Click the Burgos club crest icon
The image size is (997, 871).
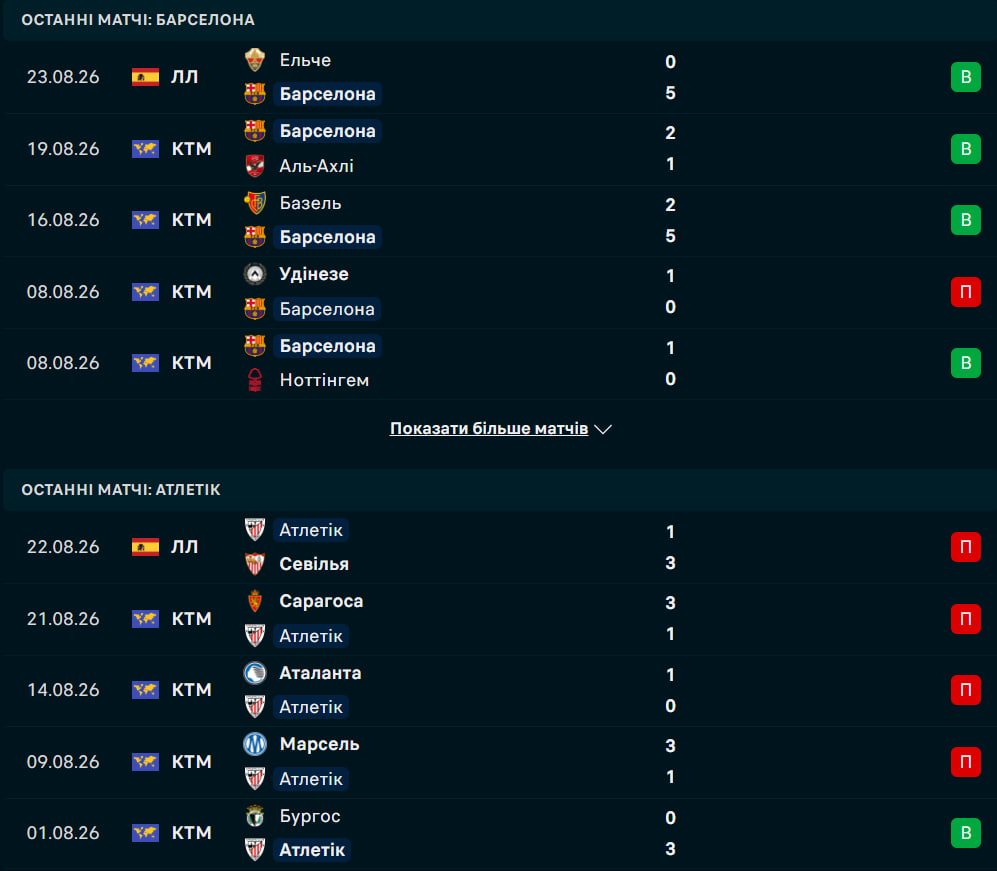(255, 816)
